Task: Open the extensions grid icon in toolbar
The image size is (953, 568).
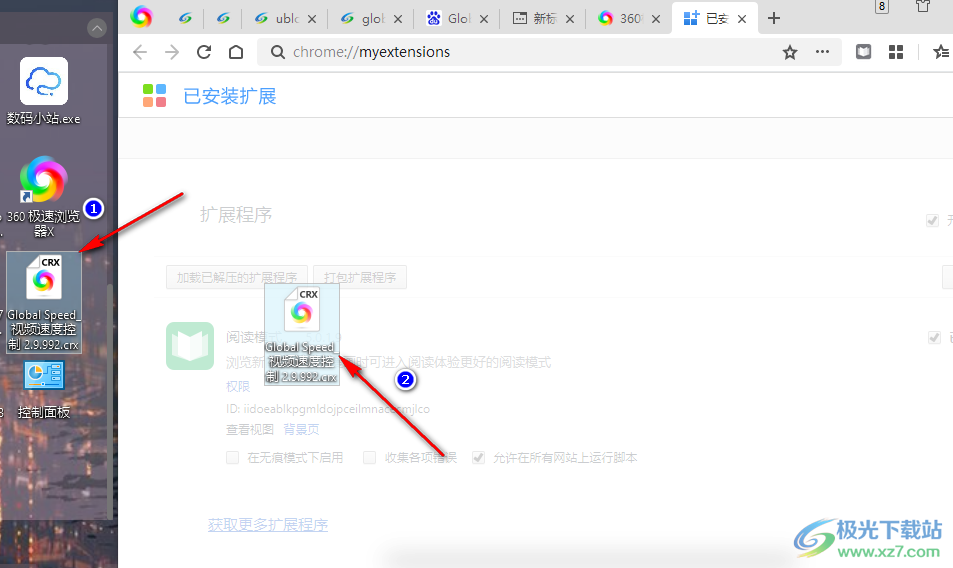Action: click(895, 52)
